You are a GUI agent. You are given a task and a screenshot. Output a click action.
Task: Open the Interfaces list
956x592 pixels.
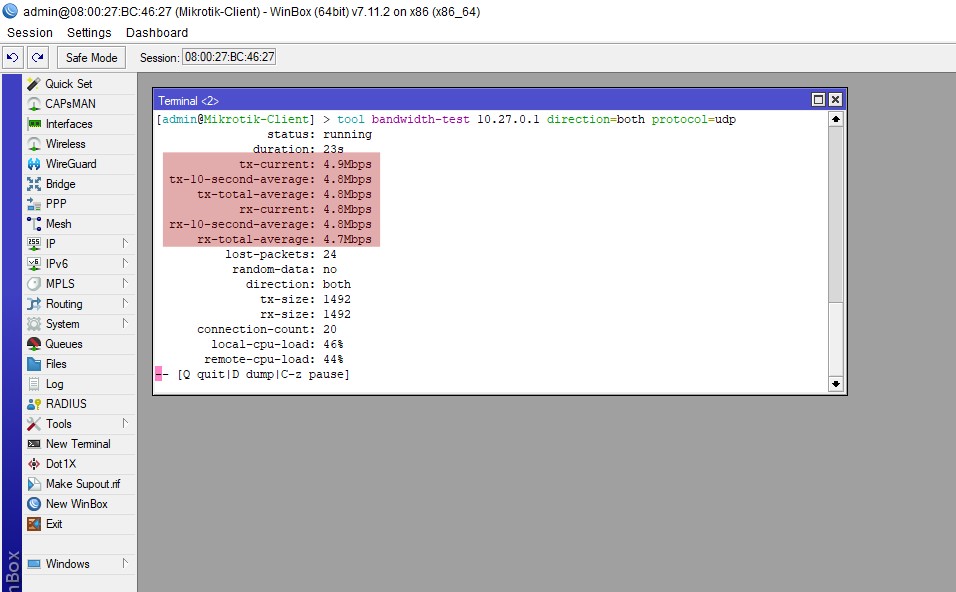[68, 124]
